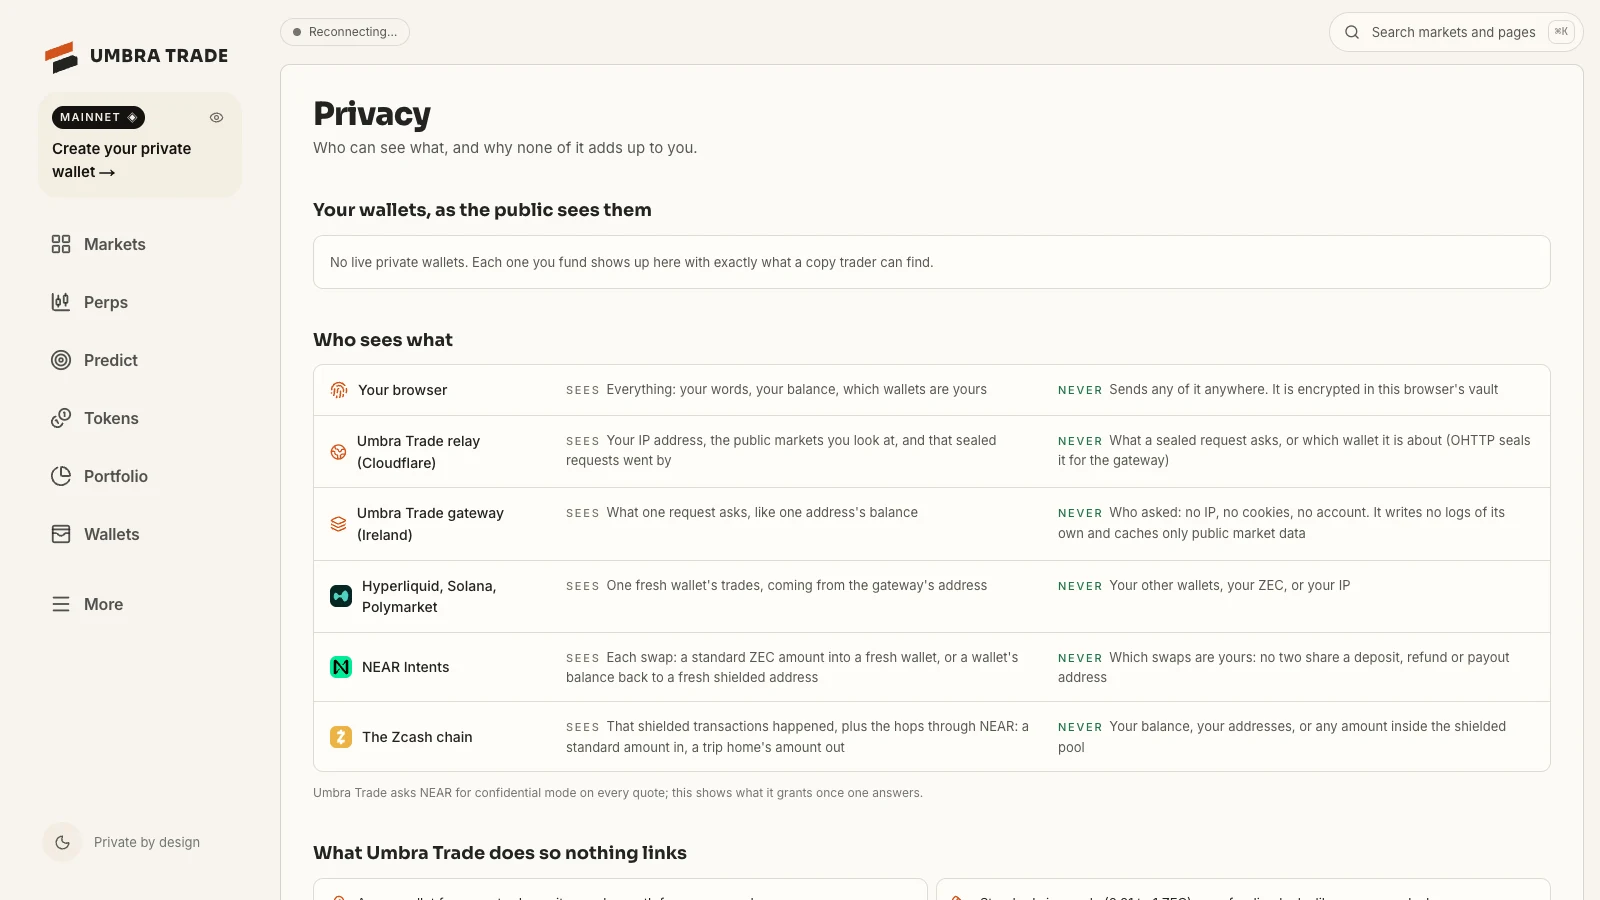
Task: Click the Umbra Trade logo icon
Action: point(61,57)
